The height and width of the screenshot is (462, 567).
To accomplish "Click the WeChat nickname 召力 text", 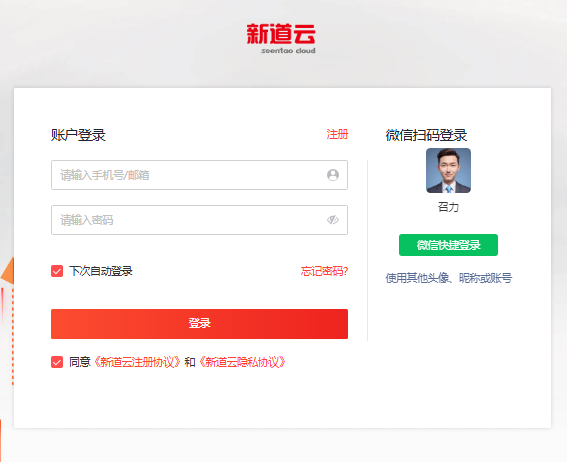I will coord(448,207).
